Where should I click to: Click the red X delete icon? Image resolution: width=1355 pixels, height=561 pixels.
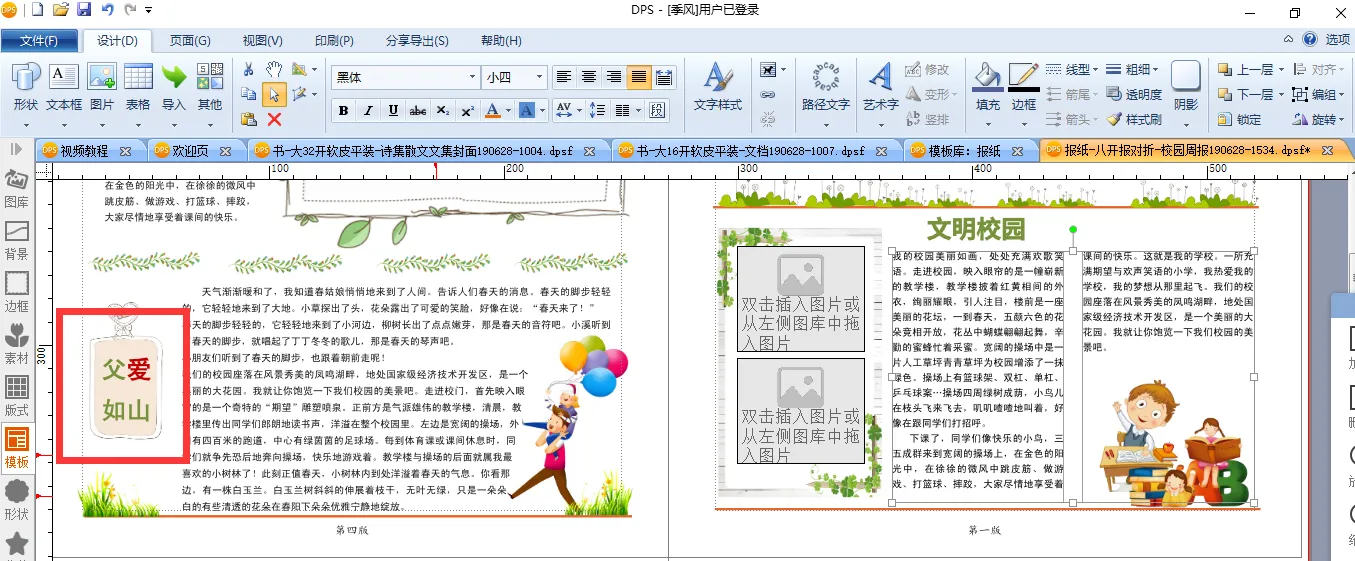click(x=274, y=119)
